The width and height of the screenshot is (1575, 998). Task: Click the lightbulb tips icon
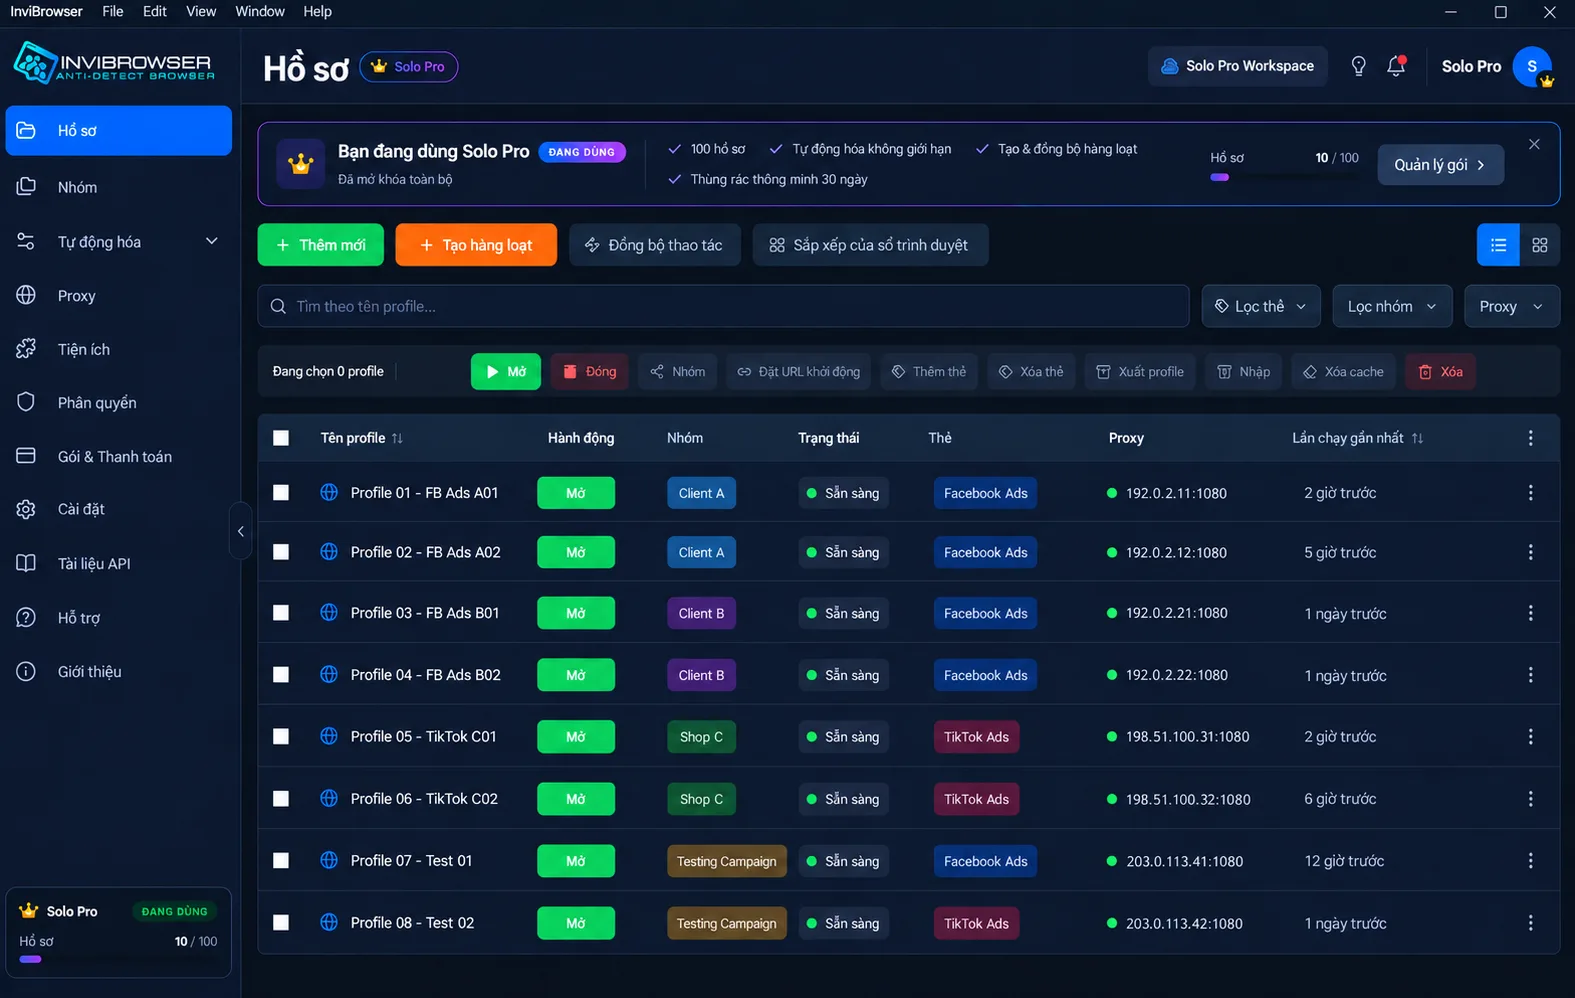click(x=1358, y=66)
